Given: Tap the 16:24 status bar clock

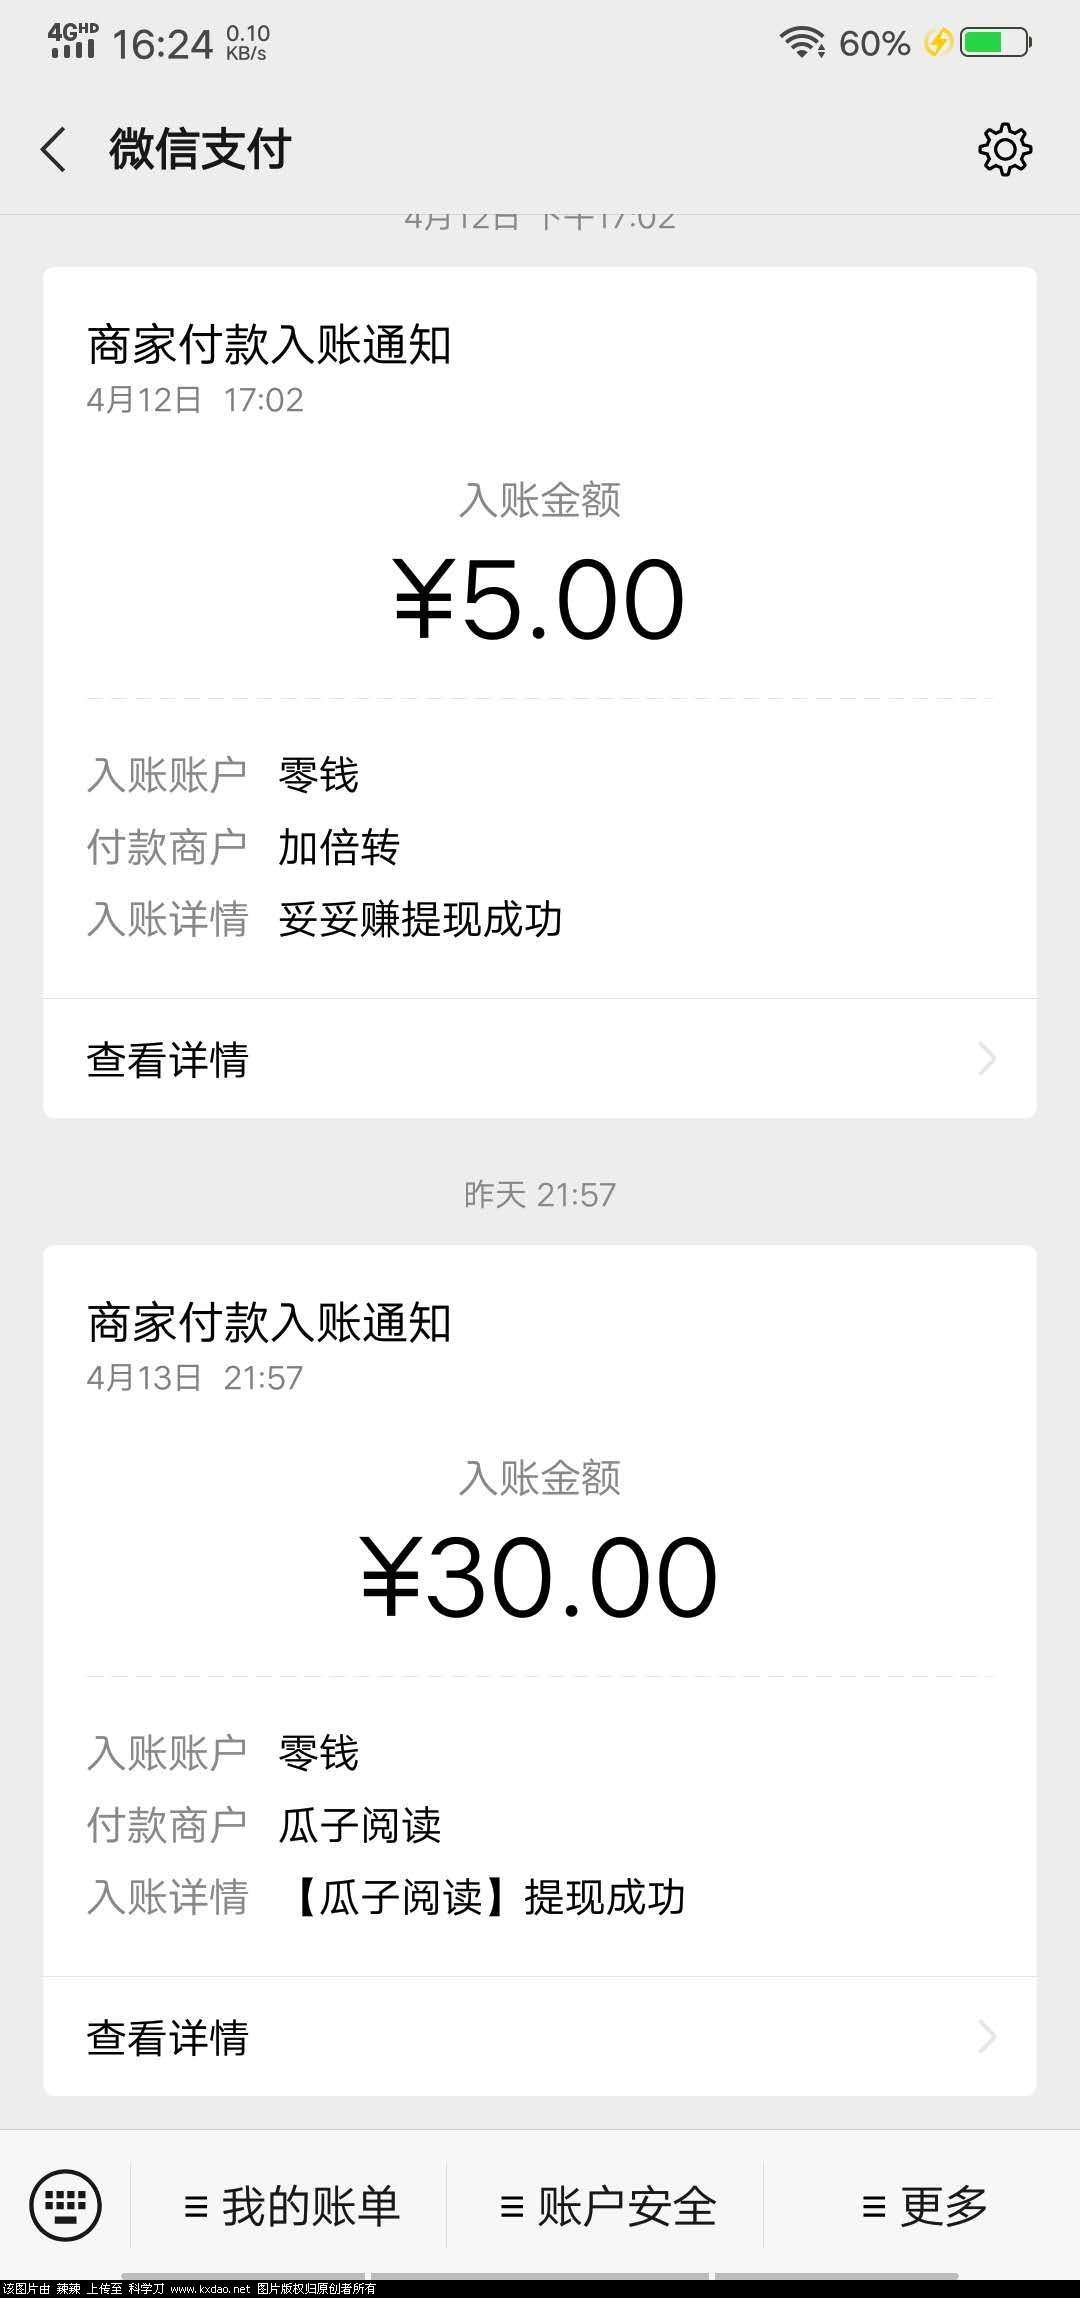Looking at the screenshot, I should (x=162, y=44).
